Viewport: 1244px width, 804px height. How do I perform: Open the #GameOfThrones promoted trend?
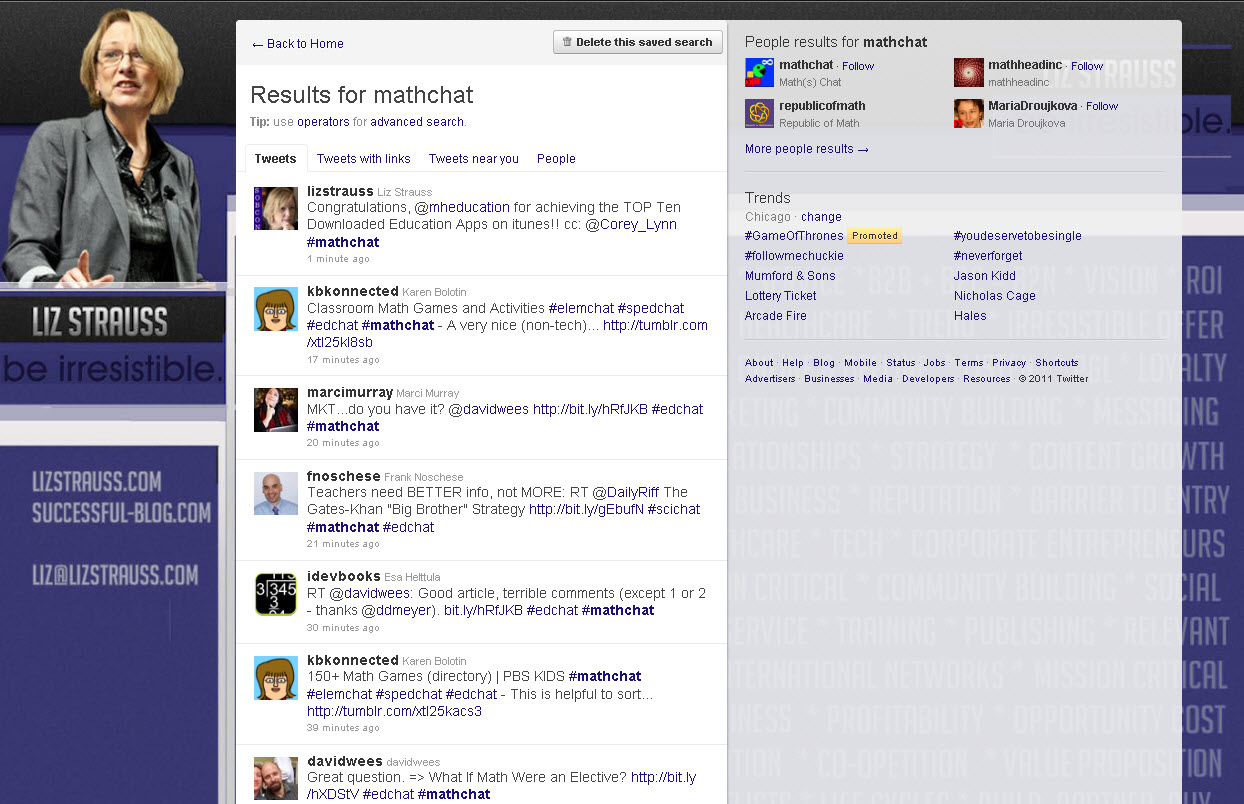[794, 236]
